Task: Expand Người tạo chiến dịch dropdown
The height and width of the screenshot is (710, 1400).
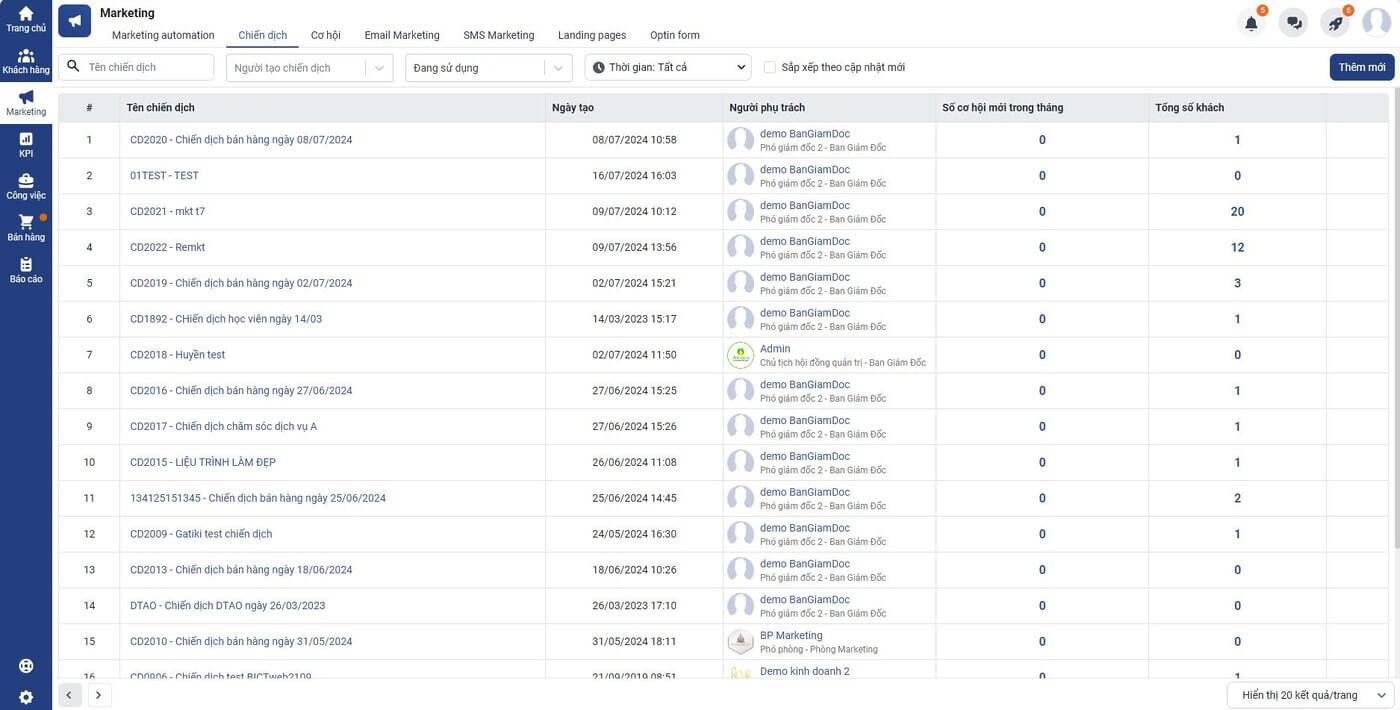Action: pyautogui.click(x=309, y=68)
